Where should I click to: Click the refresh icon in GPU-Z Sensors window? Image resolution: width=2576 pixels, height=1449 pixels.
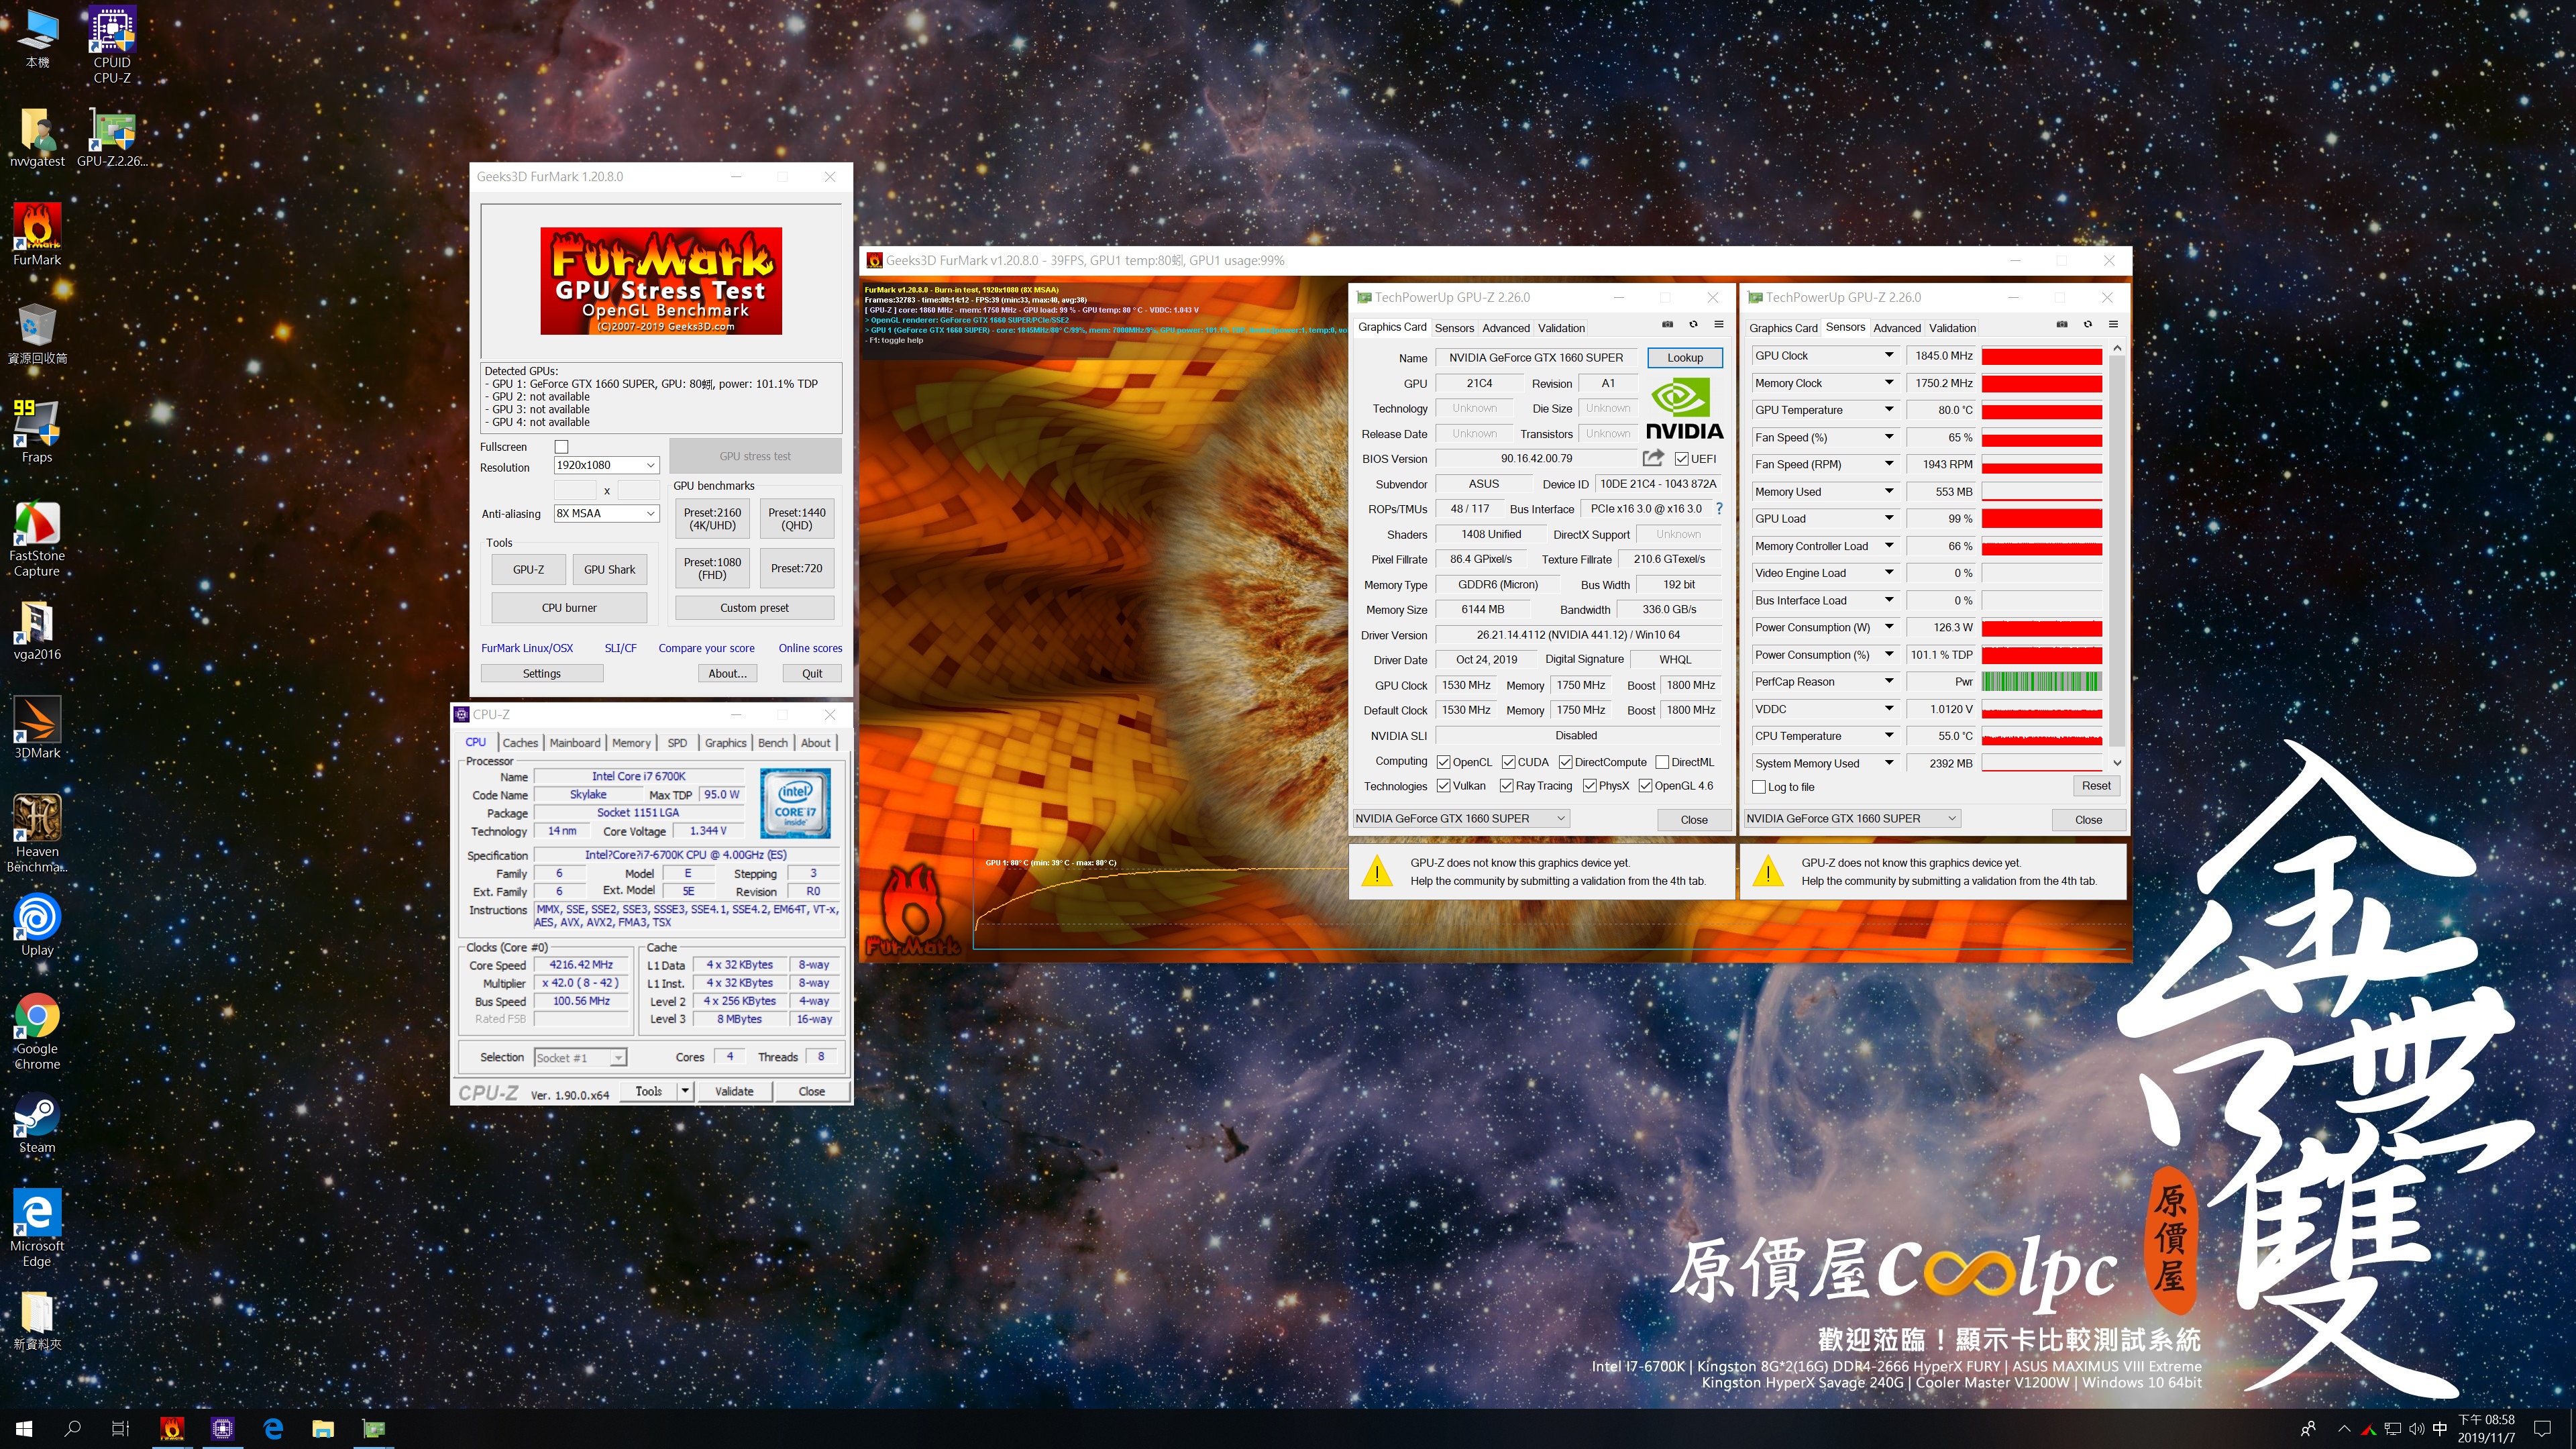click(x=2087, y=324)
